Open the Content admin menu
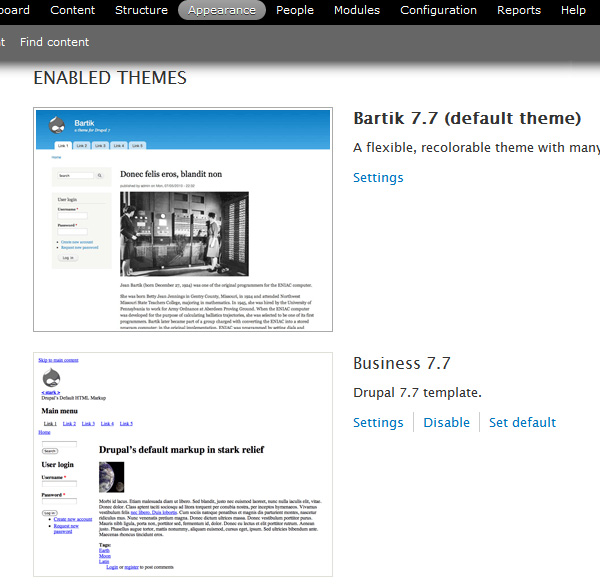This screenshot has width=600, height=585. [x=72, y=10]
